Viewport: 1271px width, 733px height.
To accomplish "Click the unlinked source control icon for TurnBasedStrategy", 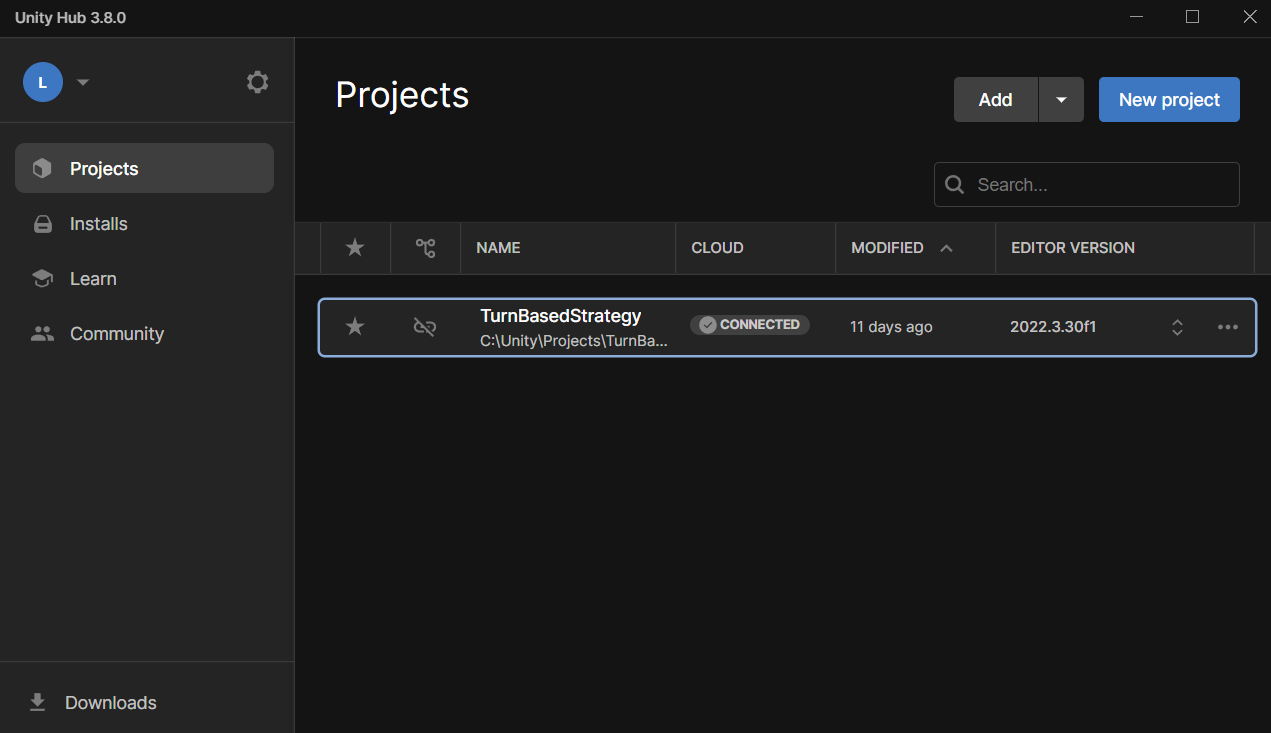I will (425, 327).
